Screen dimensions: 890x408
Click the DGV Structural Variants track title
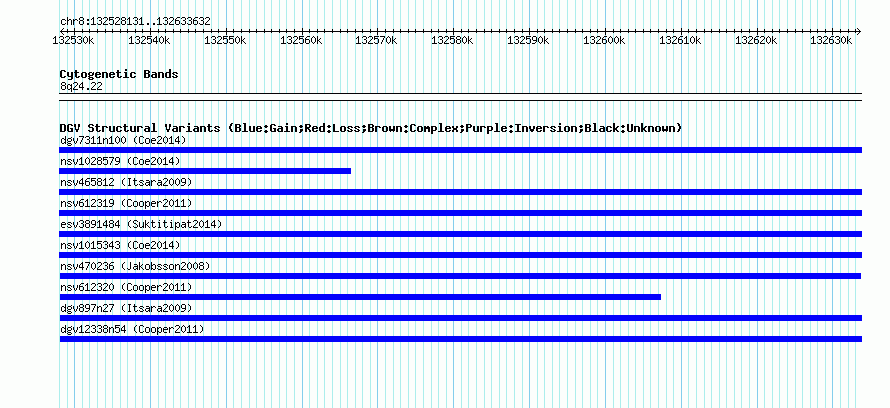[x=371, y=128]
